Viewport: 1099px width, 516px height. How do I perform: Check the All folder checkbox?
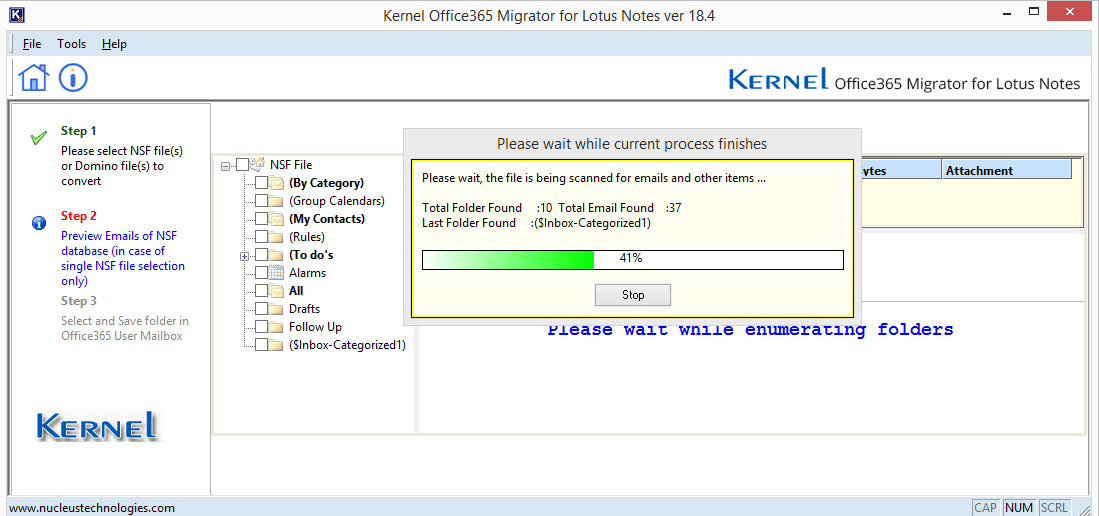pos(261,290)
